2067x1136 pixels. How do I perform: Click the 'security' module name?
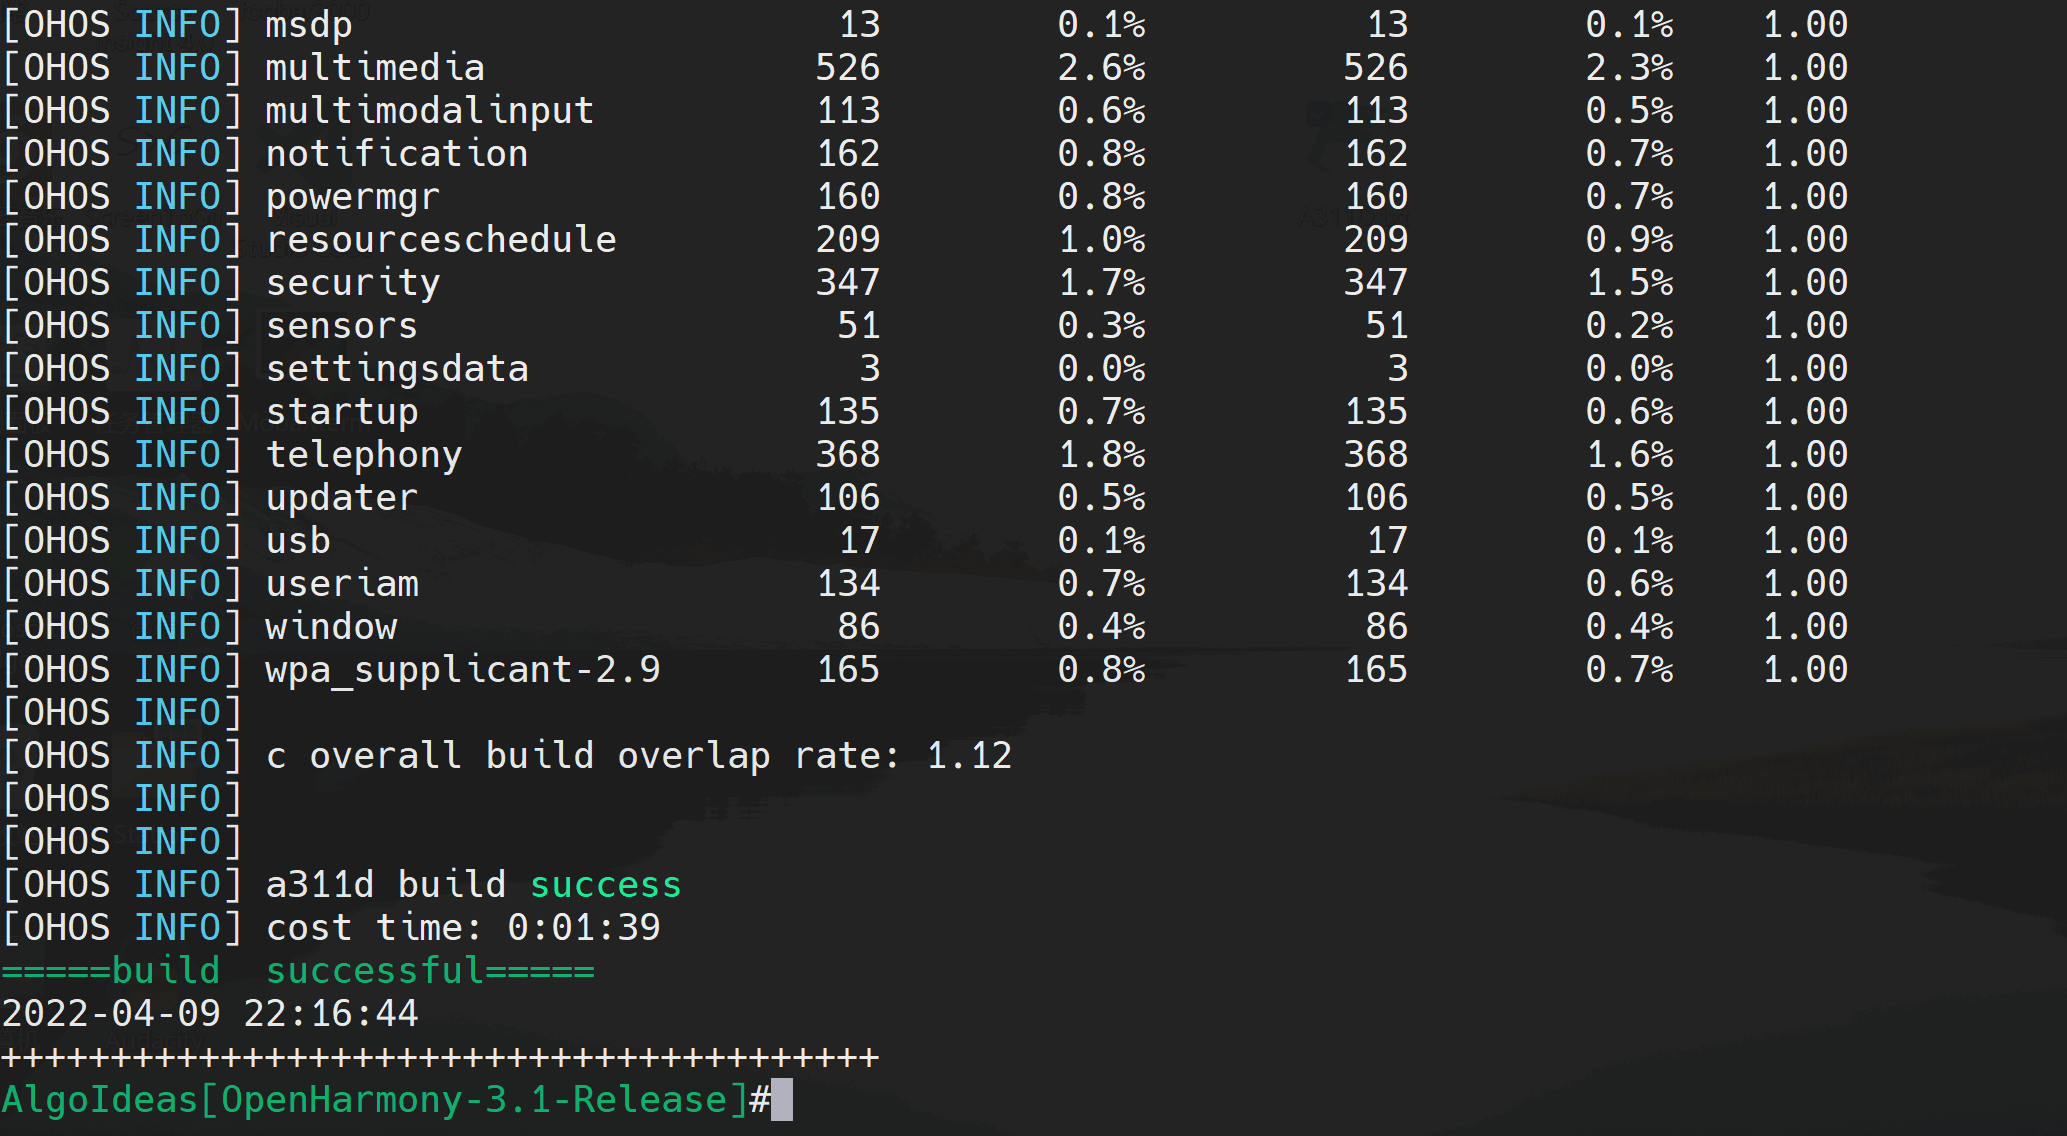pyautogui.click(x=352, y=283)
